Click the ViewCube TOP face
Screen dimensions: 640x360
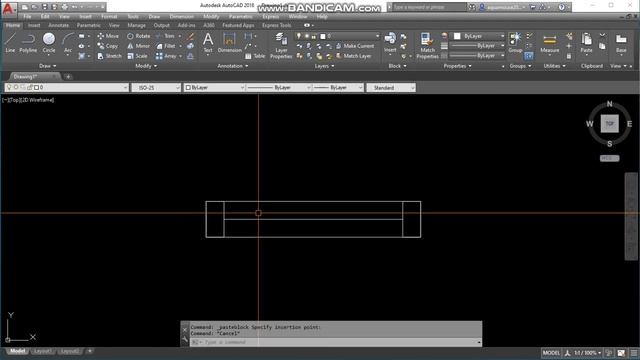click(609, 124)
